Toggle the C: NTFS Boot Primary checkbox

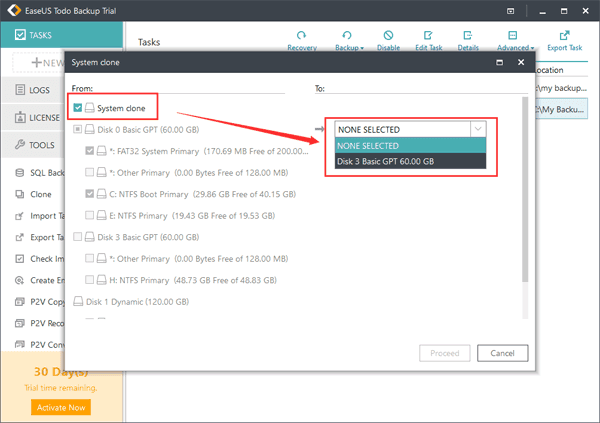(x=90, y=194)
